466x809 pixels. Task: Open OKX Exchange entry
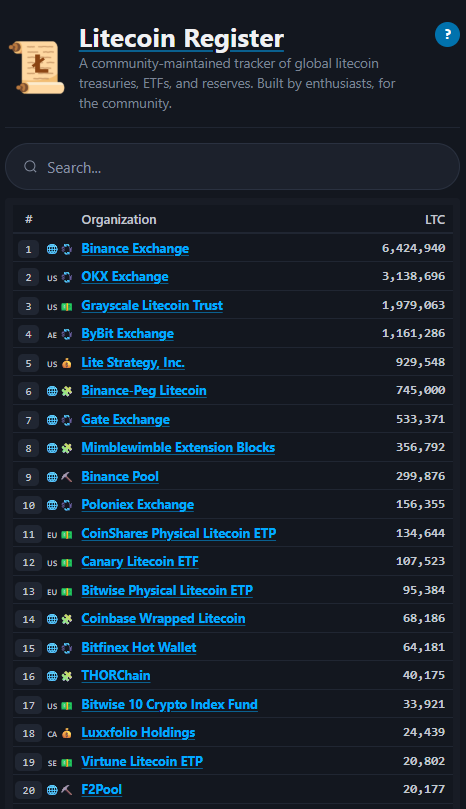pos(125,277)
